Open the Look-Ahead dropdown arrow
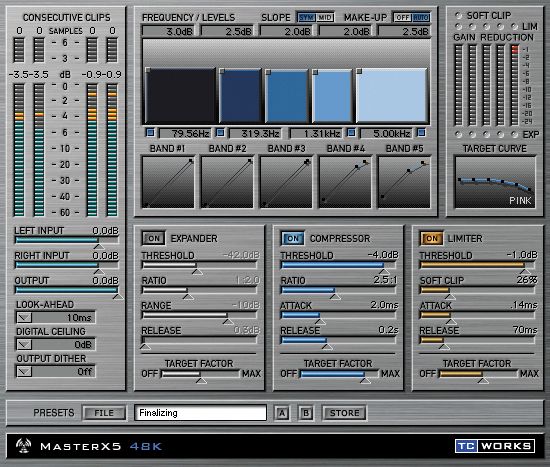This screenshot has width=550, height=467. (24, 318)
